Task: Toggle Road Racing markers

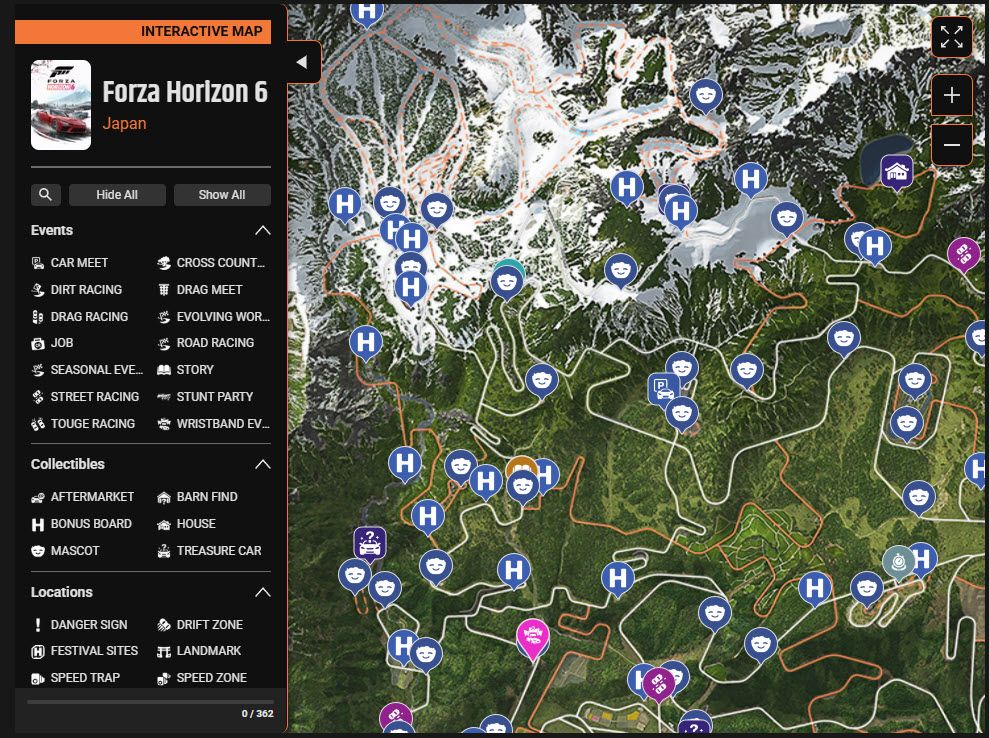Action: point(206,343)
